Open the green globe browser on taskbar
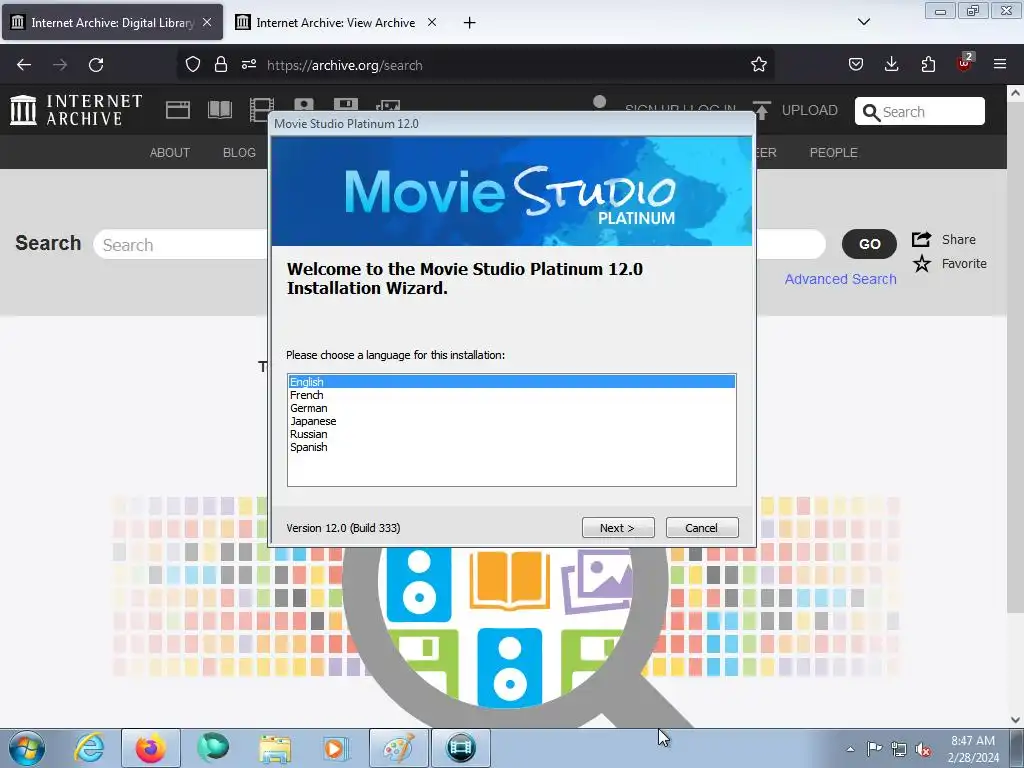This screenshot has height=768, width=1024. point(213,748)
